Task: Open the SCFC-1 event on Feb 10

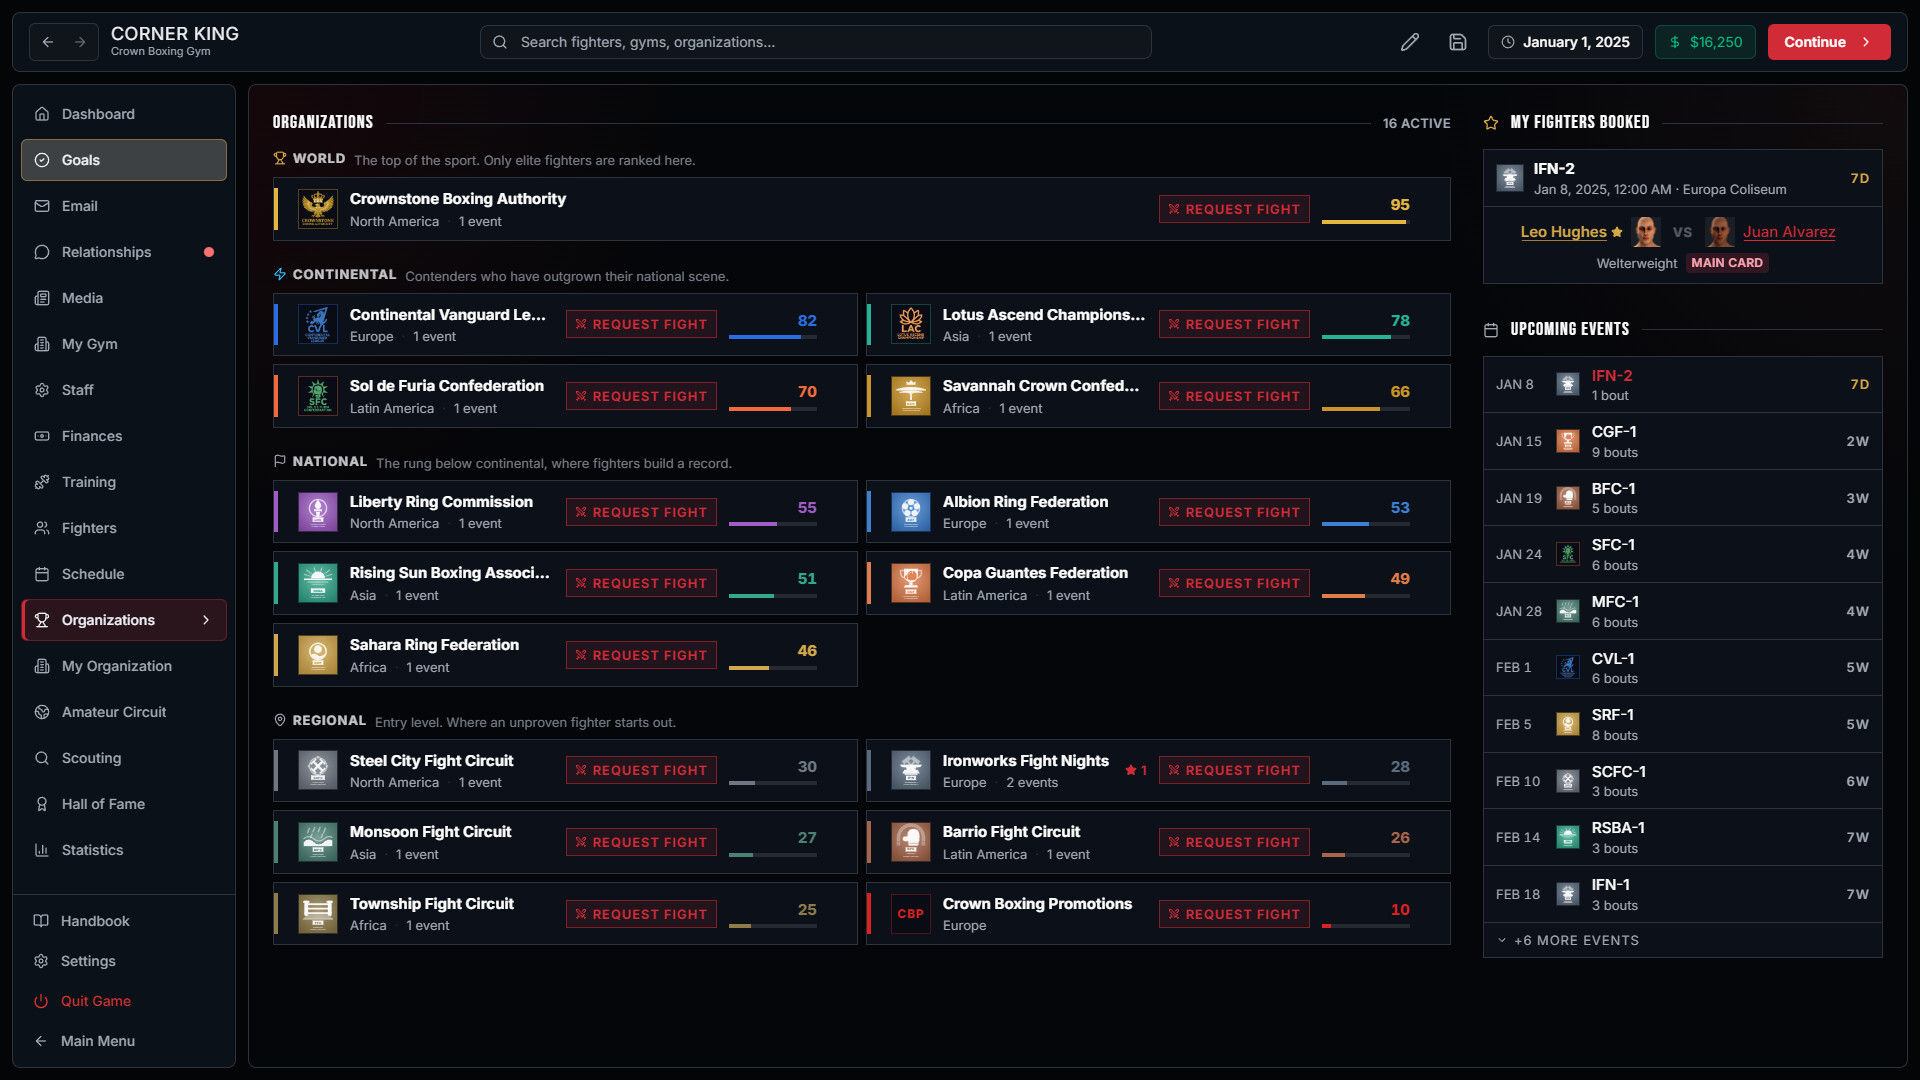Action: (x=1683, y=781)
